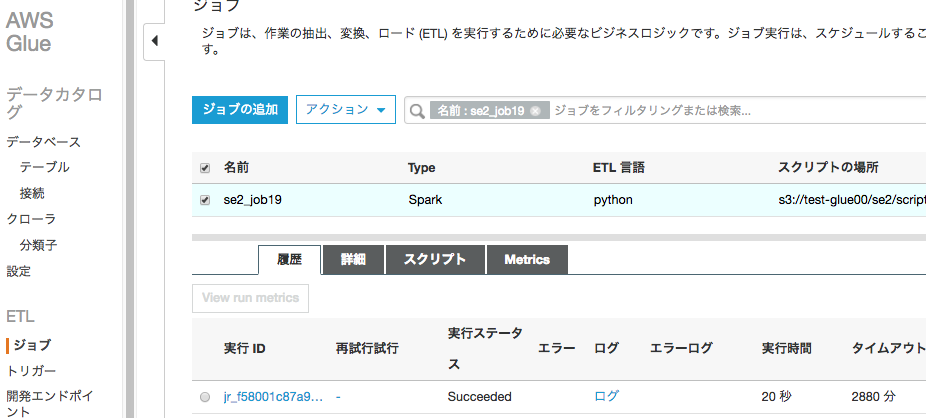Click the Succeeded status cell
The height and width of the screenshot is (418, 926).
click(x=480, y=397)
